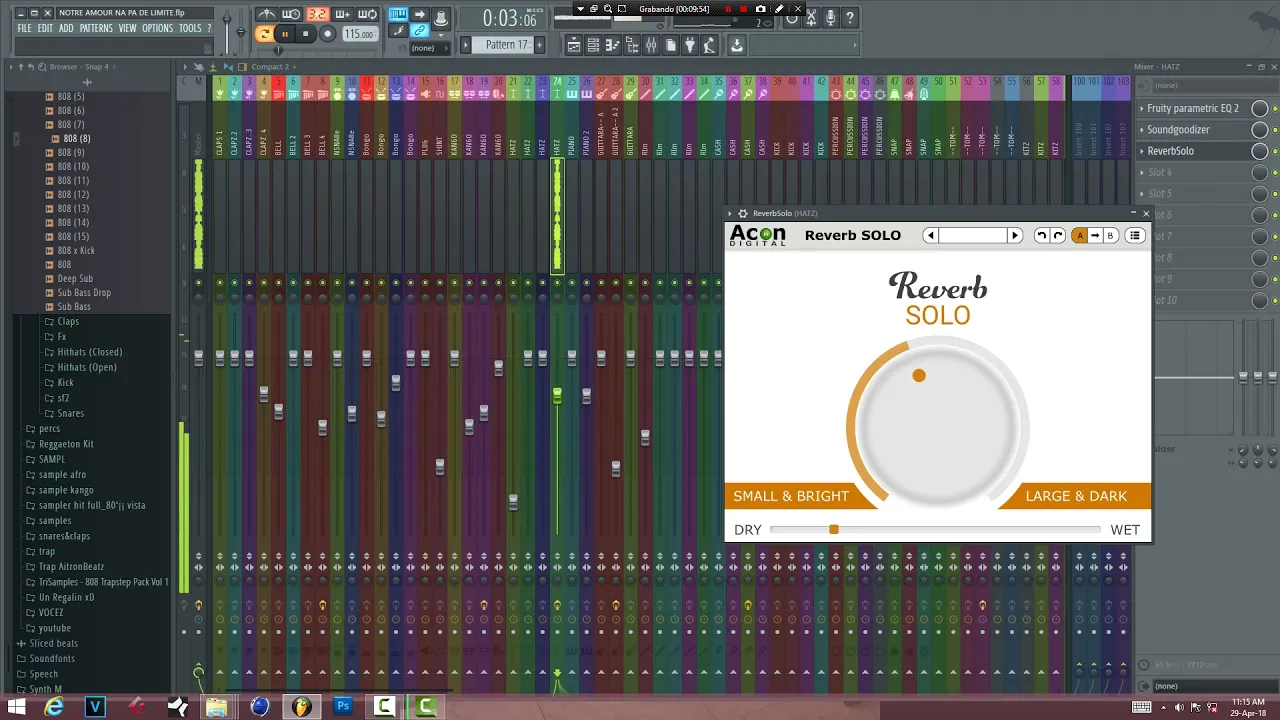This screenshot has height=720, width=1280.
Task: Click the ReverbSolo mix level knob in mixer
Action: click(1260, 151)
